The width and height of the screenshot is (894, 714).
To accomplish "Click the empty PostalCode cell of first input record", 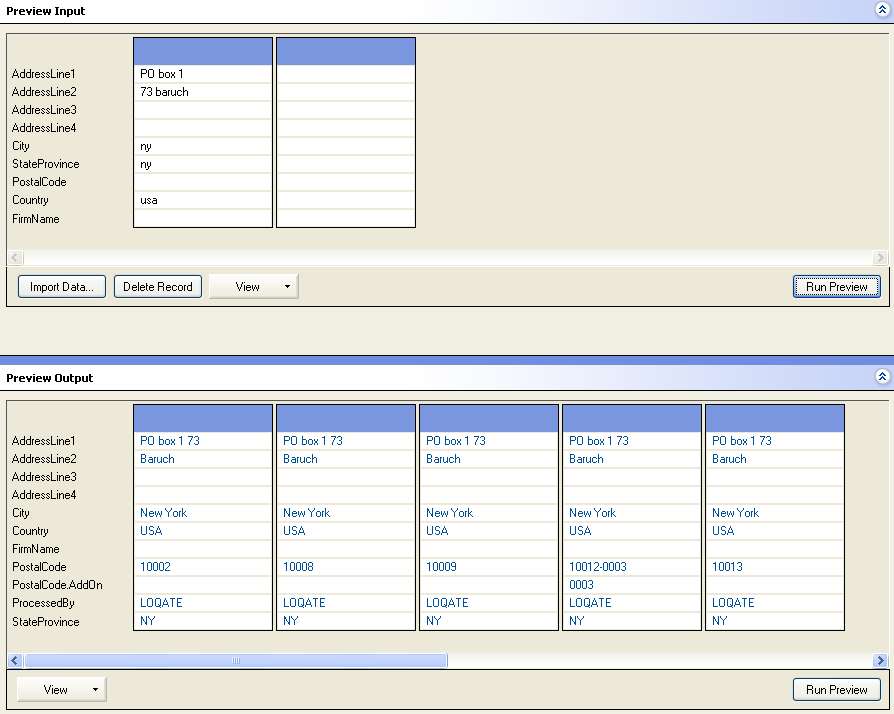I will click(x=203, y=182).
